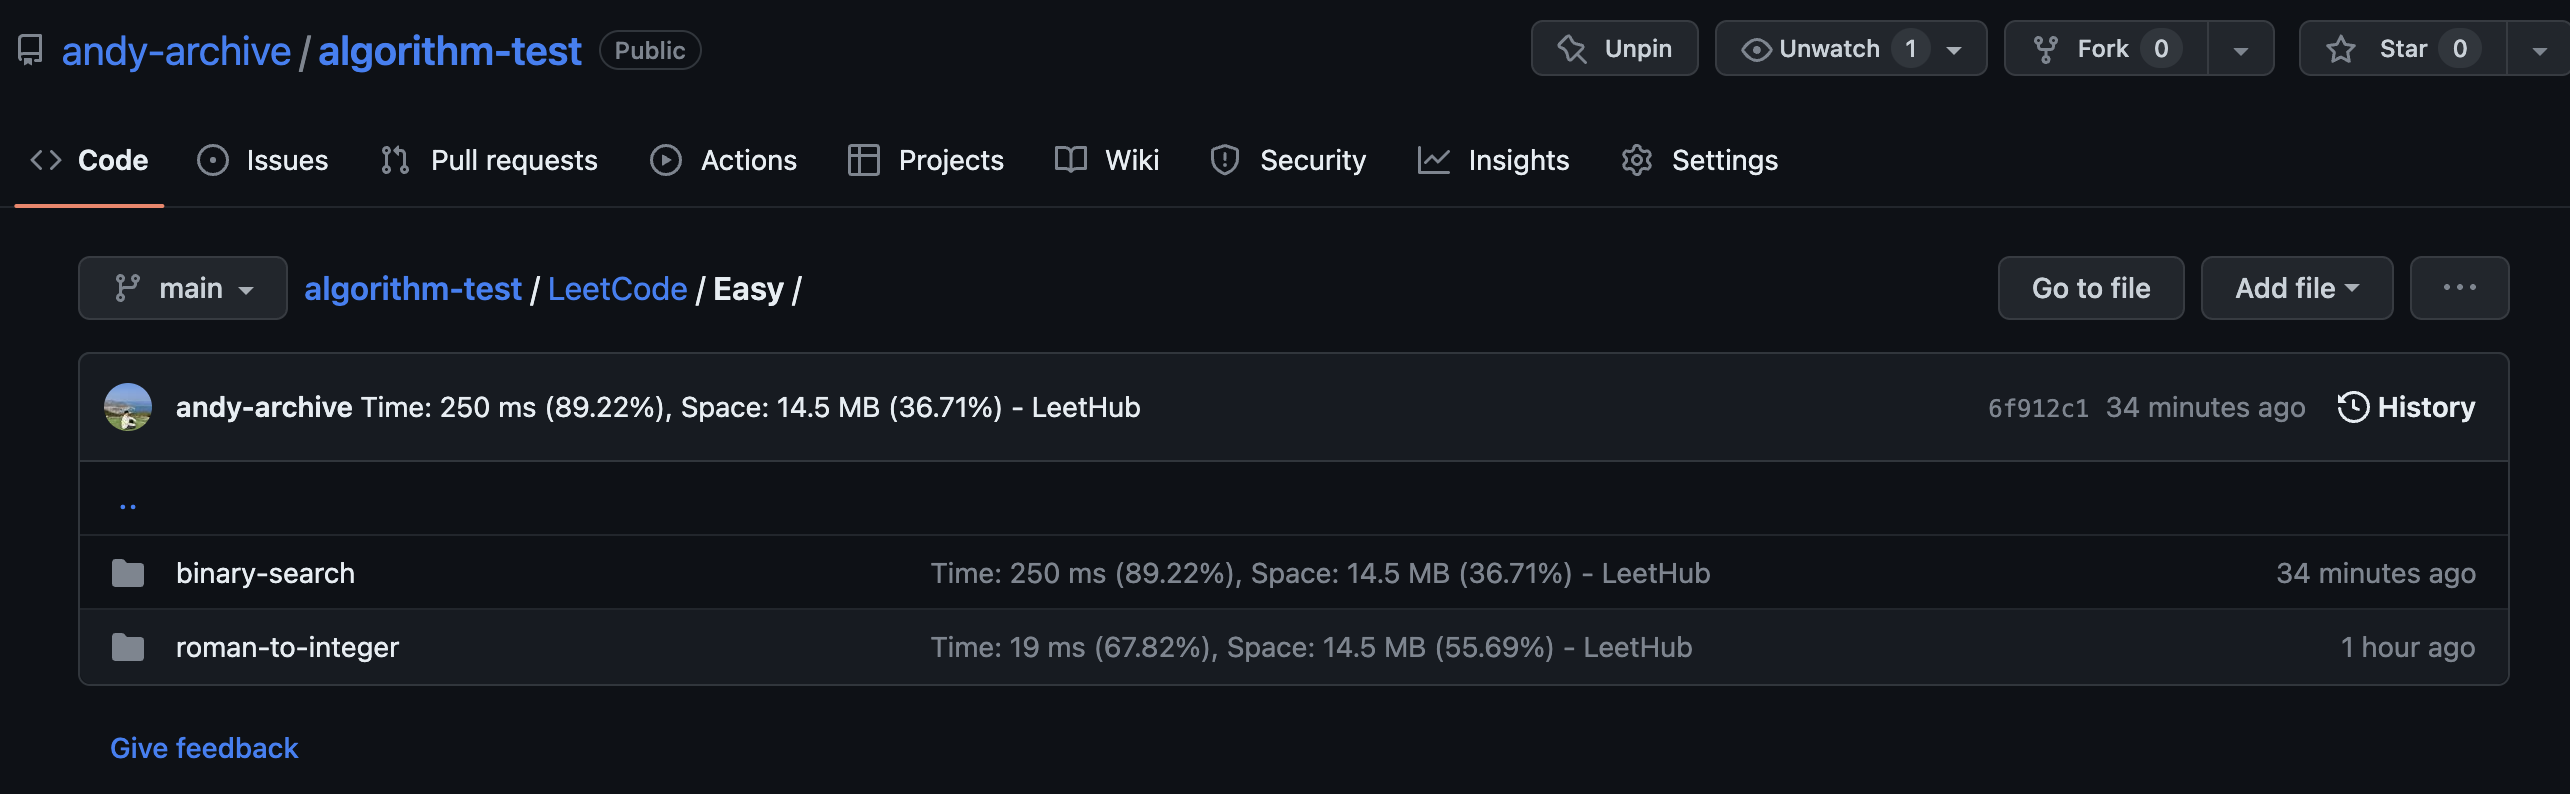
Task: Switch to the Code tab
Action: [x=89, y=160]
